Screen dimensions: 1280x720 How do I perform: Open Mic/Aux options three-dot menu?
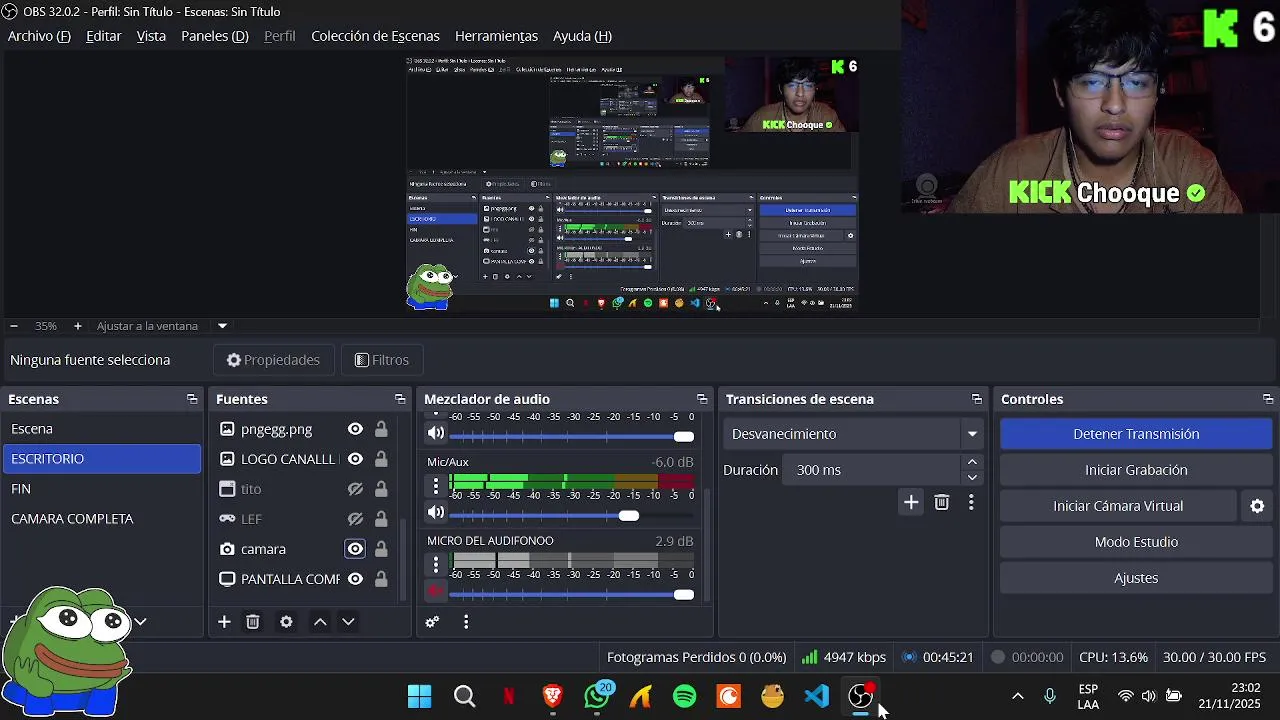click(x=435, y=487)
